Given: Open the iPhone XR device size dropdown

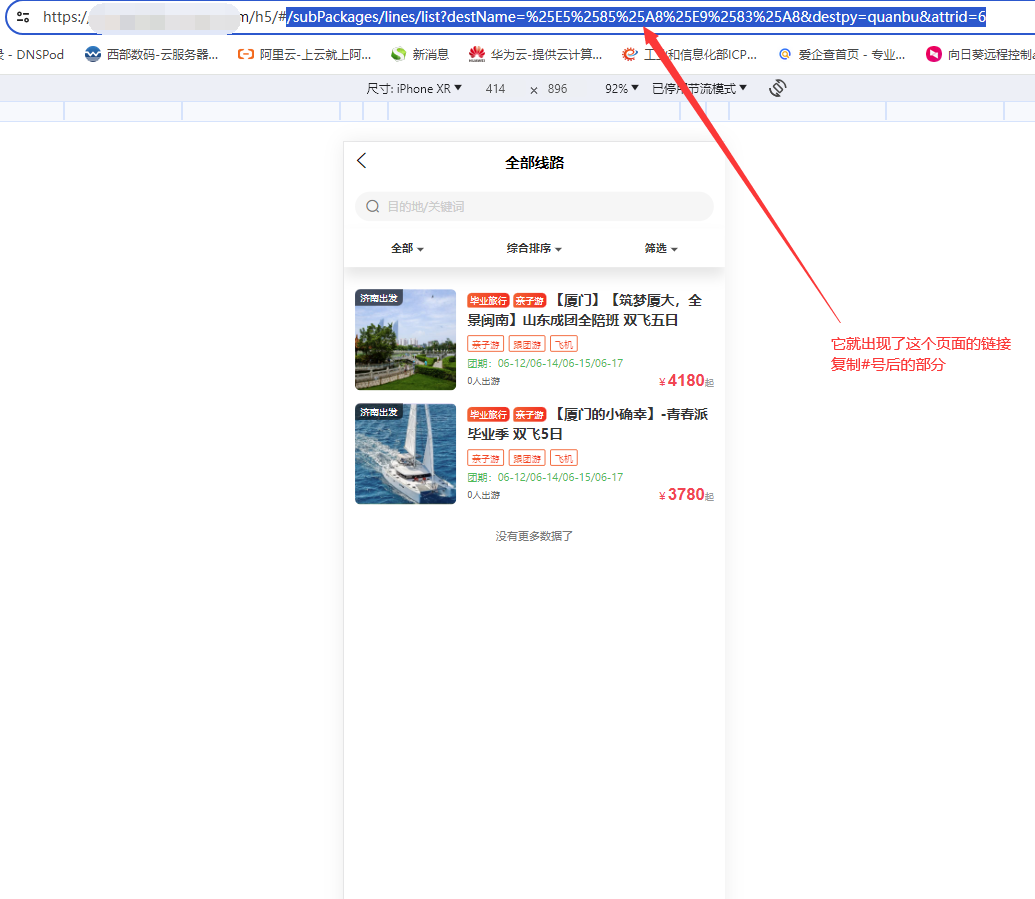Looking at the screenshot, I should pos(414,88).
